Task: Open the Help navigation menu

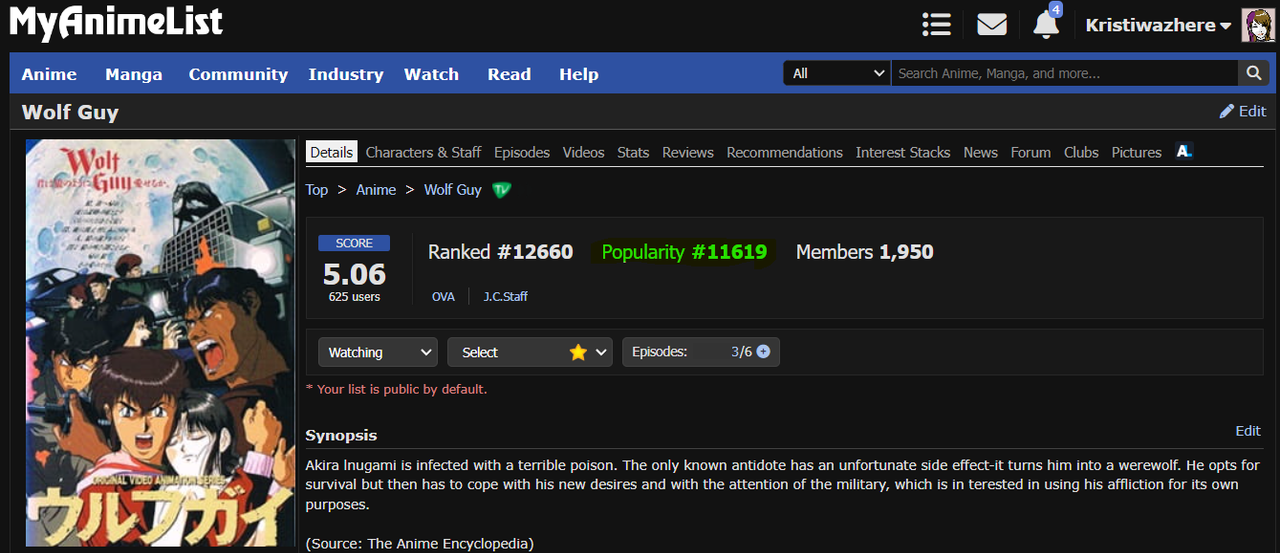Action: point(579,74)
